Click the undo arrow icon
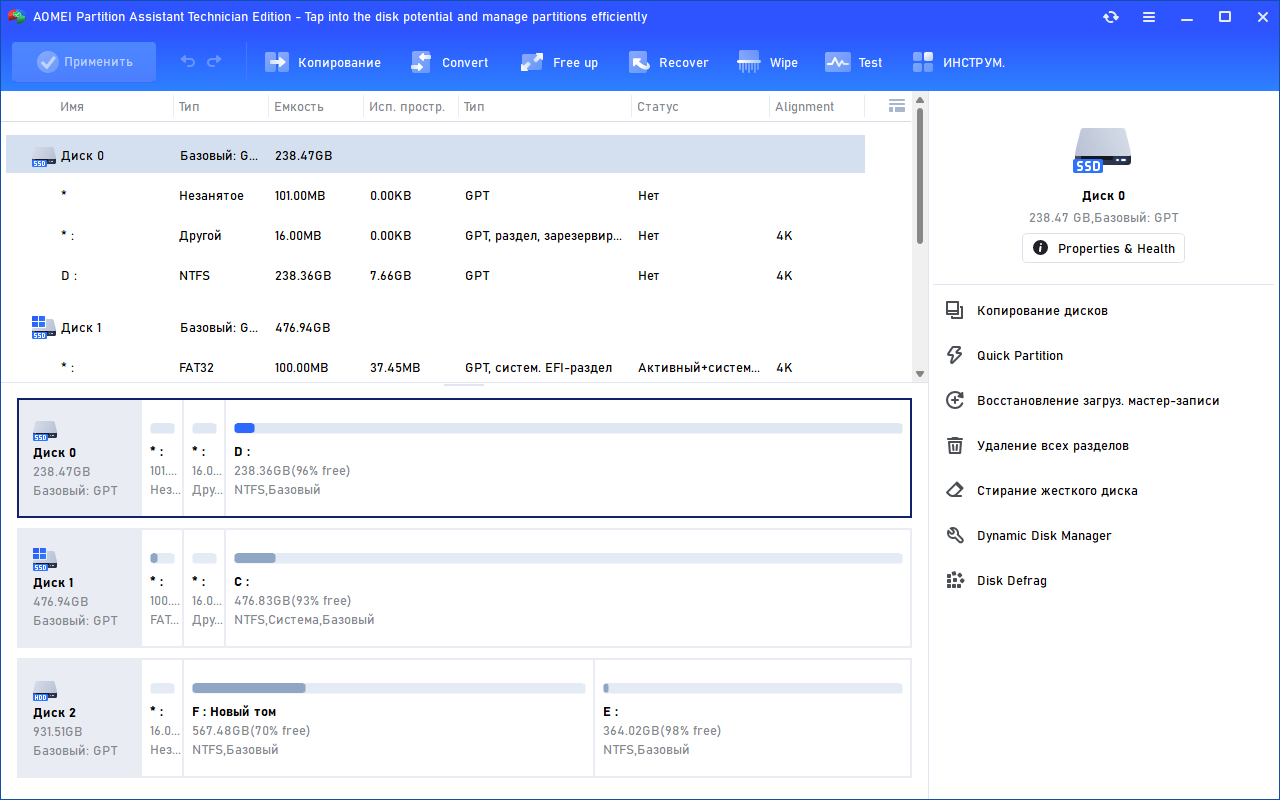The image size is (1280, 800). click(188, 62)
